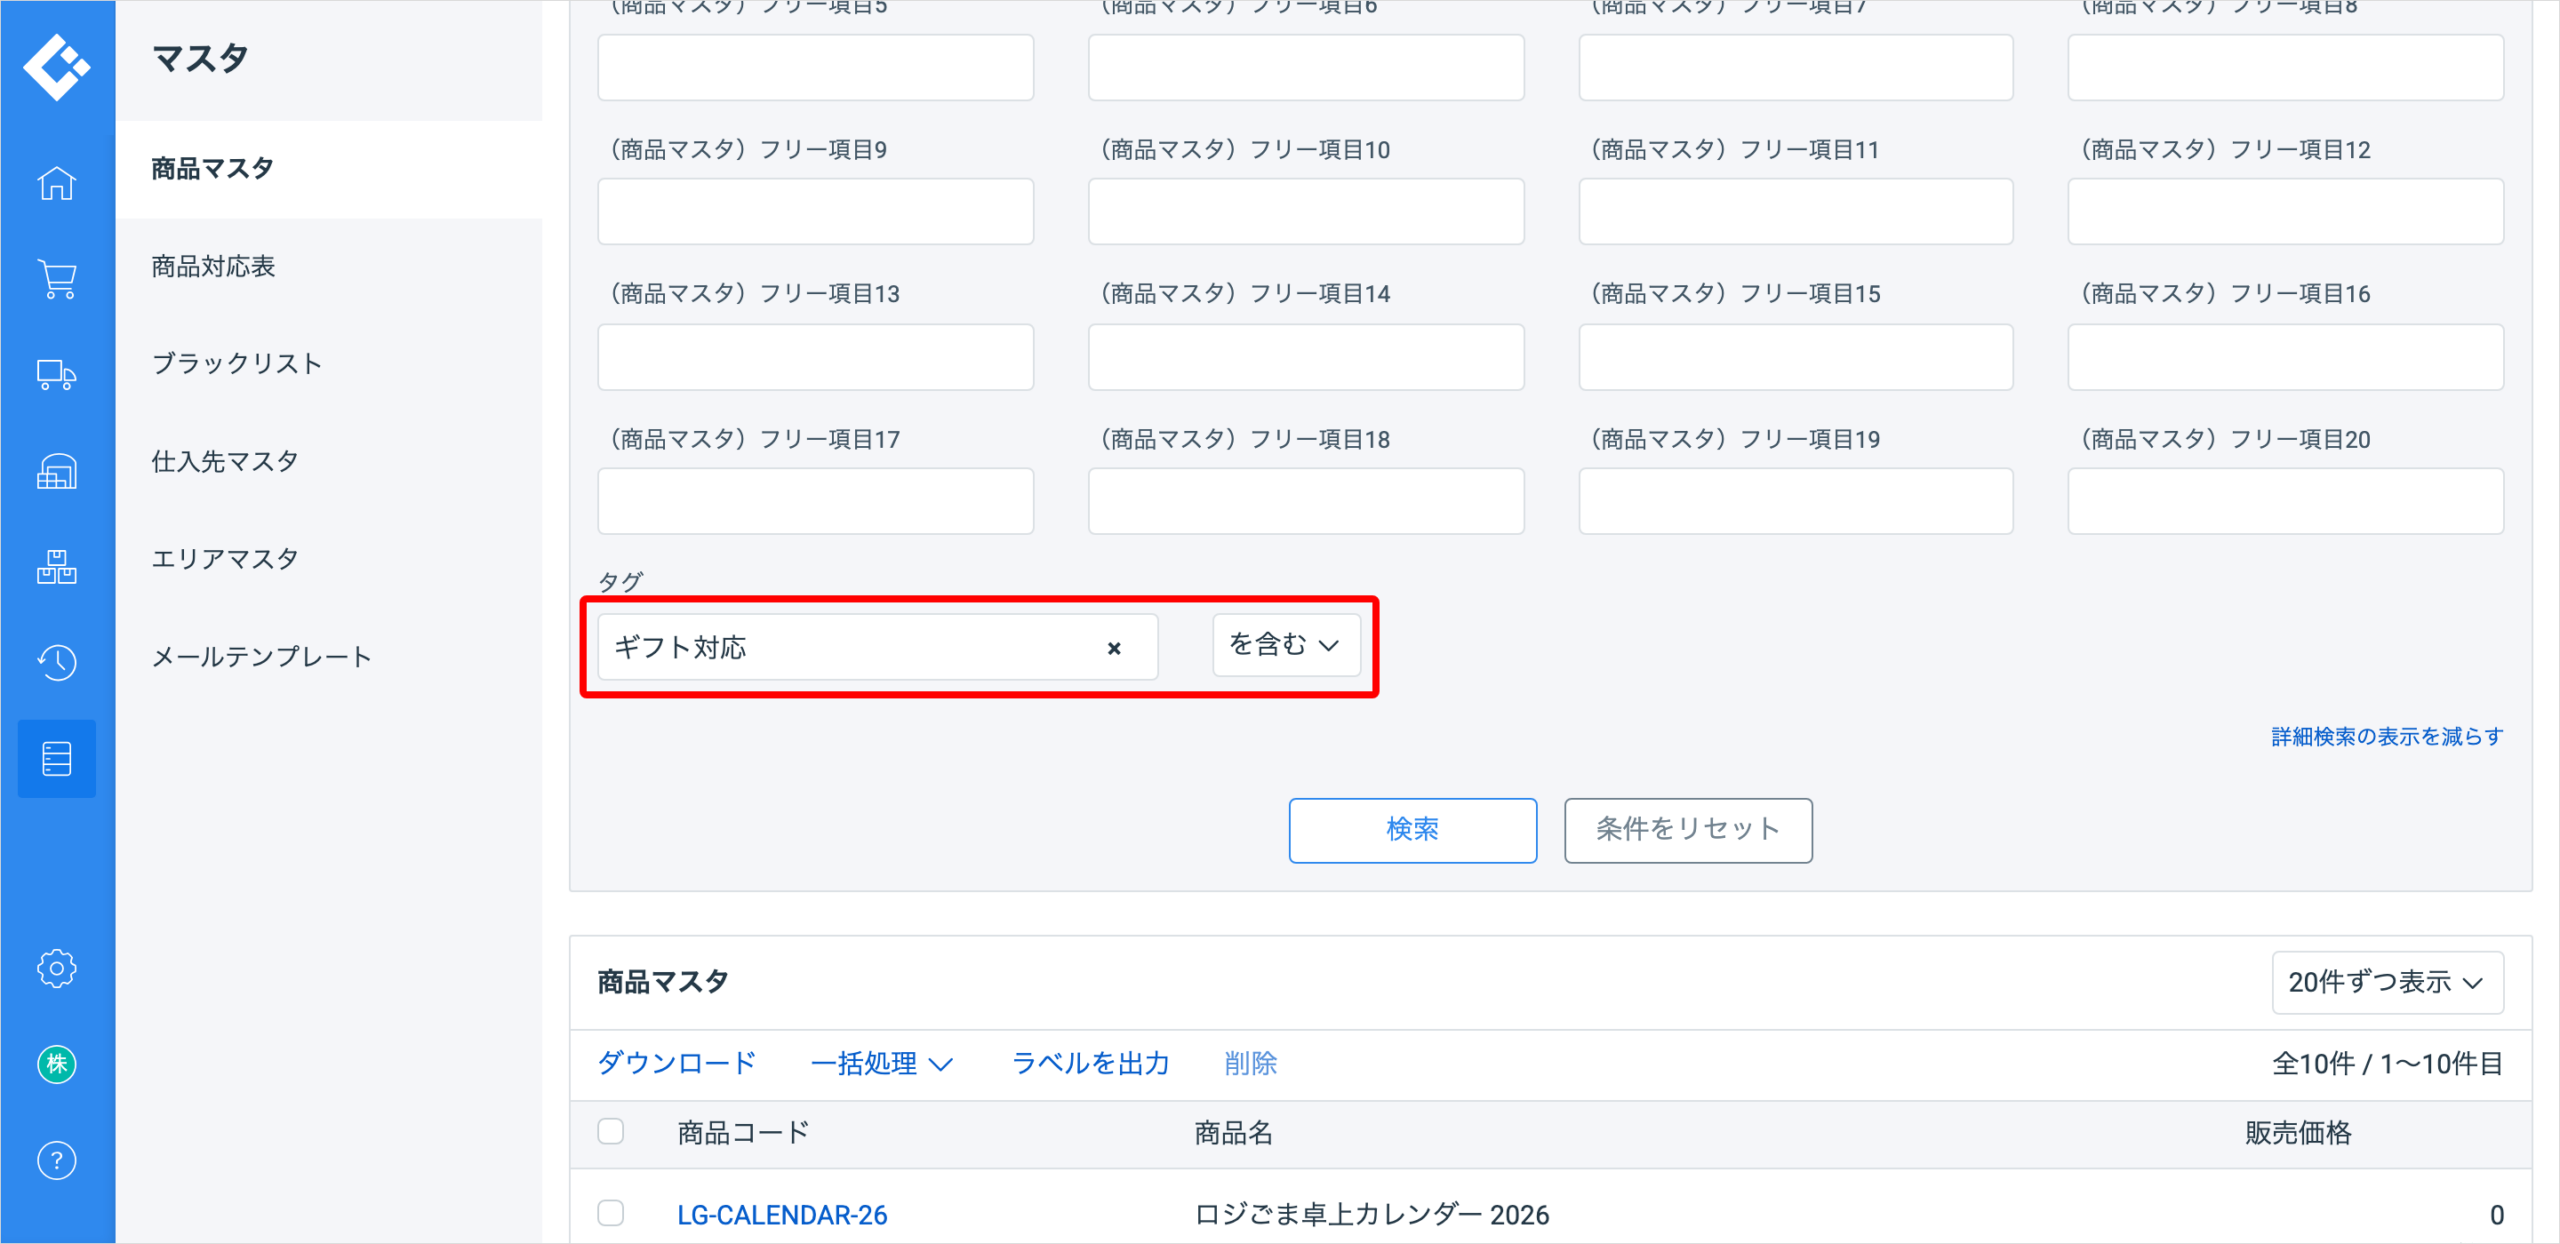Click the フリー項目10 input field

point(1306,212)
